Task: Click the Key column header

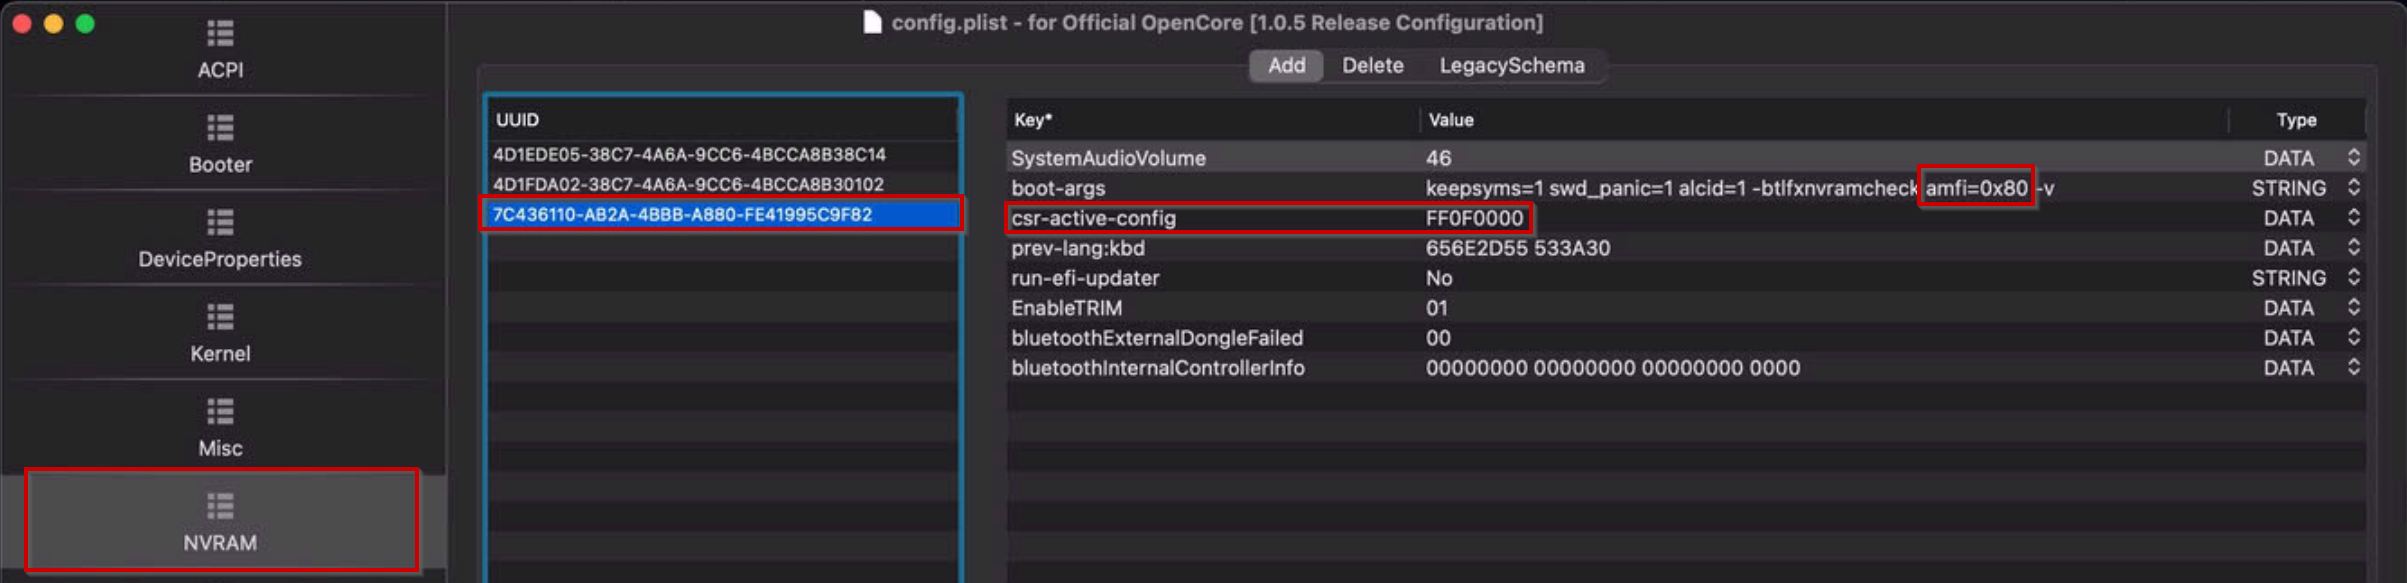Action: [1033, 120]
